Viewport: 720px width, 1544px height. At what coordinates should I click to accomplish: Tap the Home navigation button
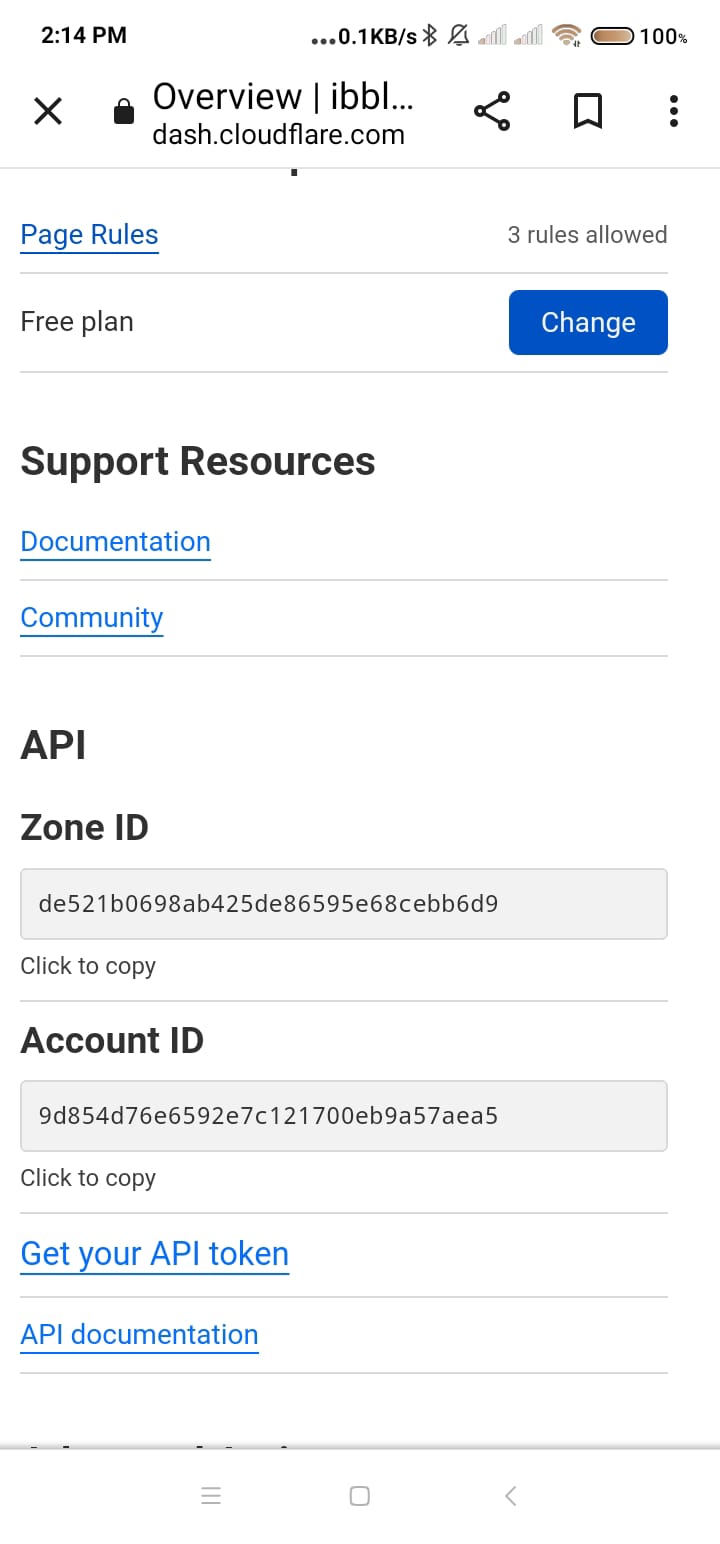click(359, 1495)
